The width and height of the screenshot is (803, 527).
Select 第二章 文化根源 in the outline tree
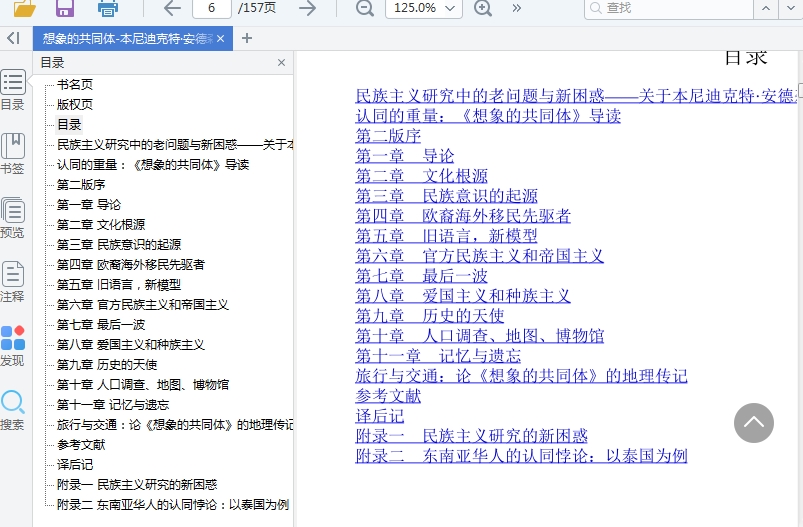[x=101, y=224]
